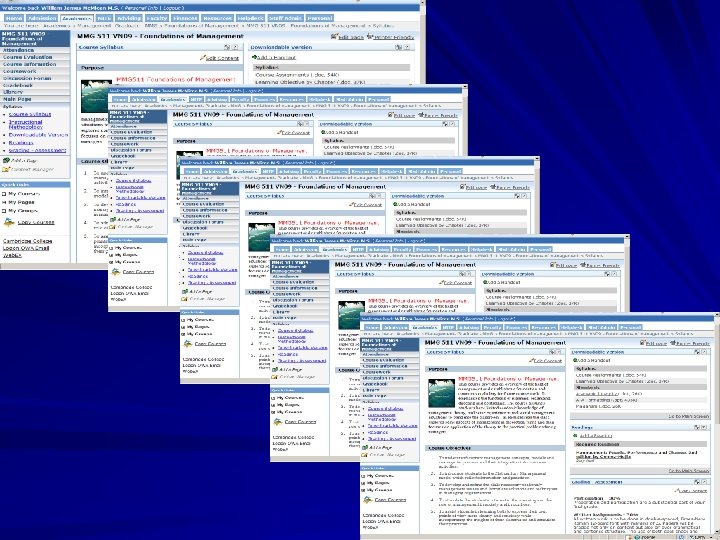Click the textbook cover image in rearmost window

[x=94, y=96]
